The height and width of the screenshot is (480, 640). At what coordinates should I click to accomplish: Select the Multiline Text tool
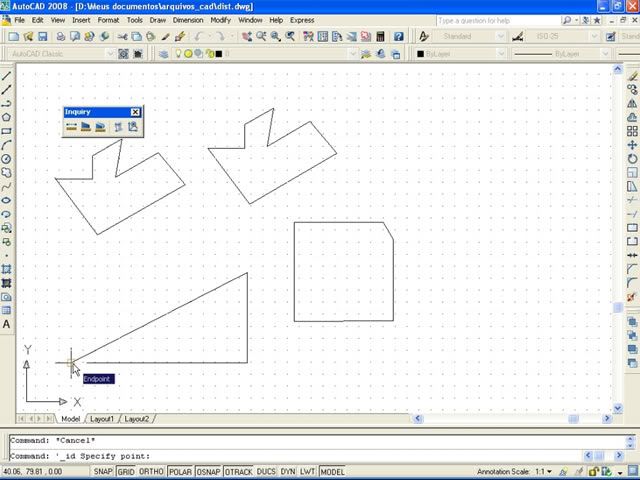point(6,324)
